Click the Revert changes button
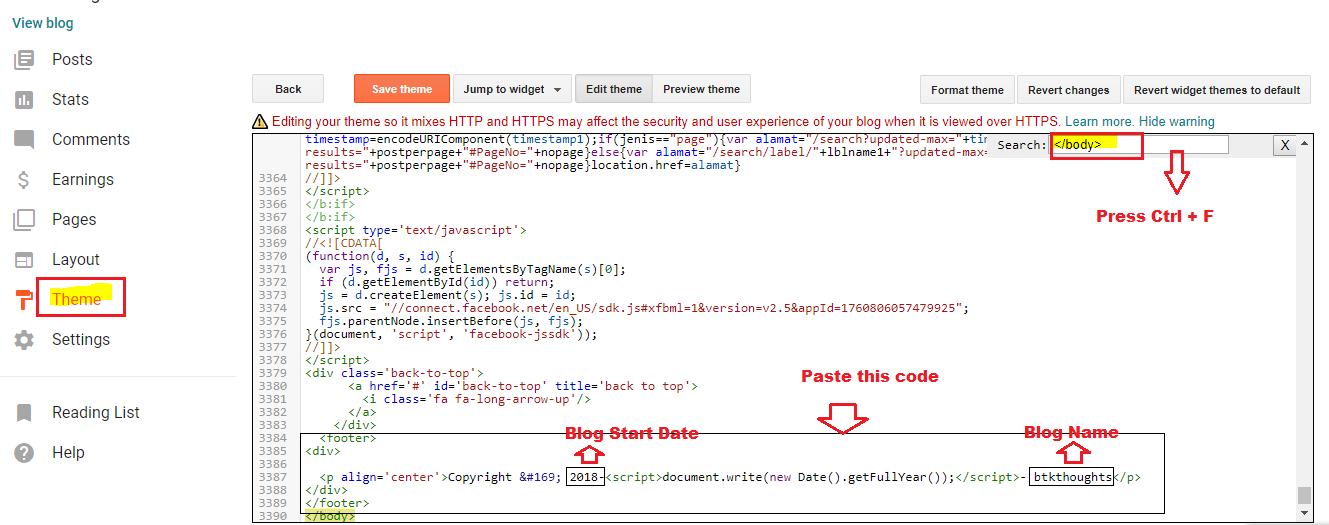The height and width of the screenshot is (525, 1329). [x=1069, y=90]
